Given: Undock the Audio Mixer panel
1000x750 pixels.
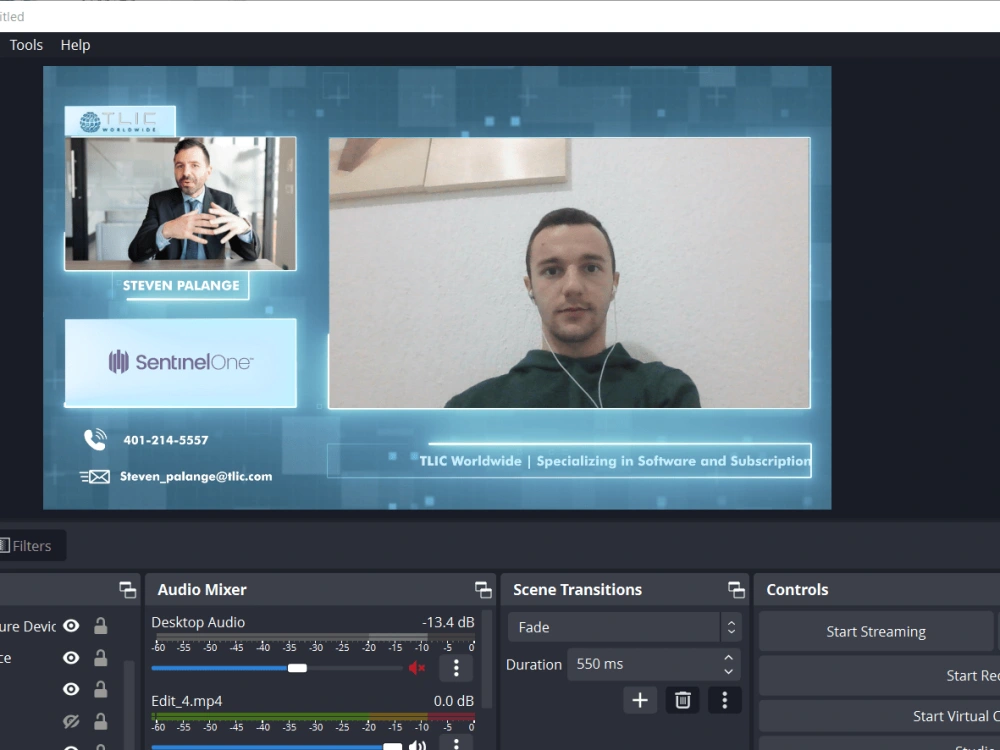Looking at the screenshot, I should [483, 590].
